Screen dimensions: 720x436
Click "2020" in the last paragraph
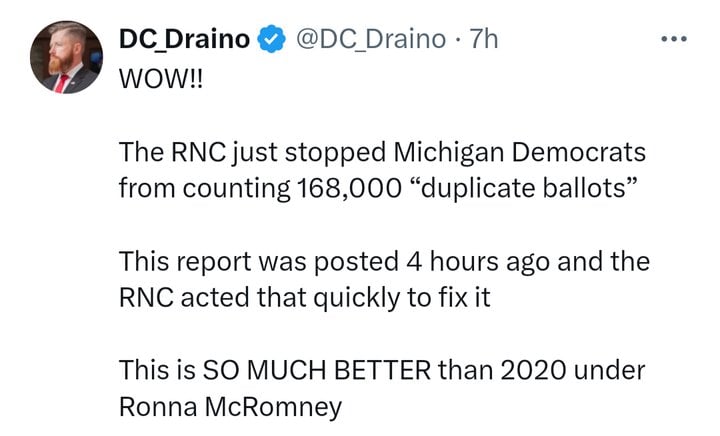coord(533,371)
